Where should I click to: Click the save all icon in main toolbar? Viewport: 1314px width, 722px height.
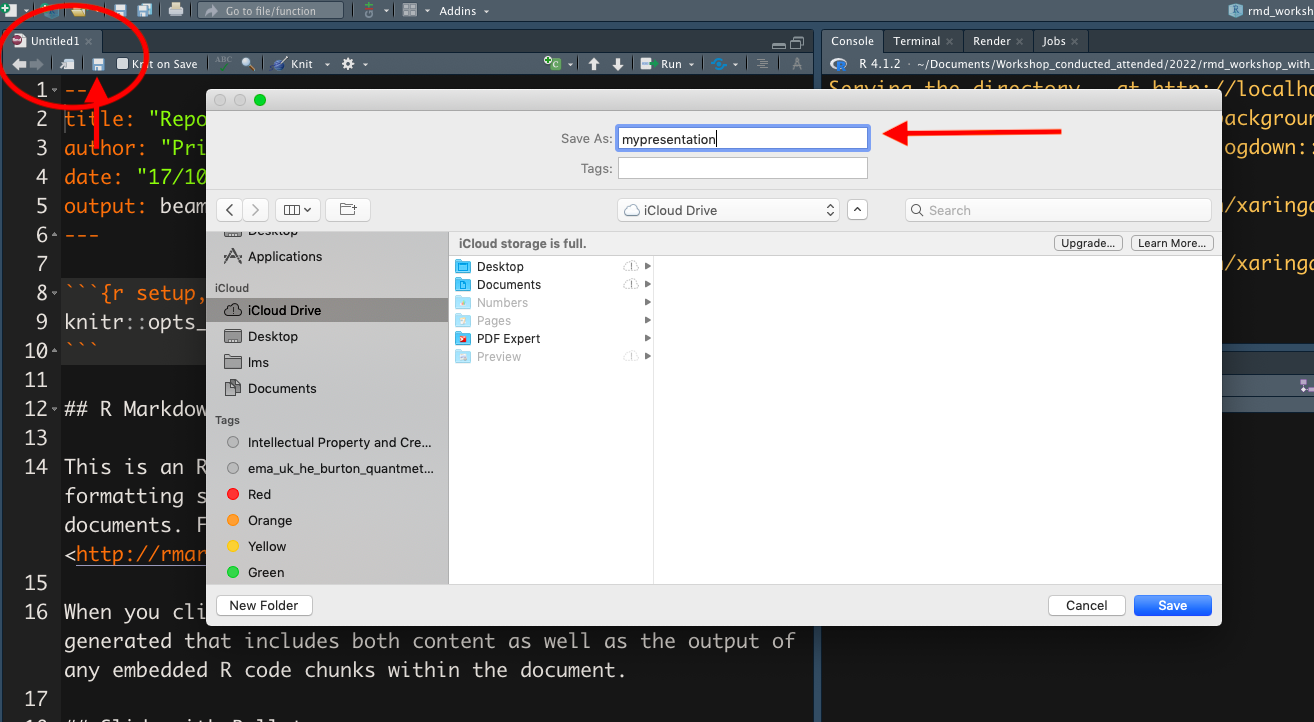(x=145, y=10)
